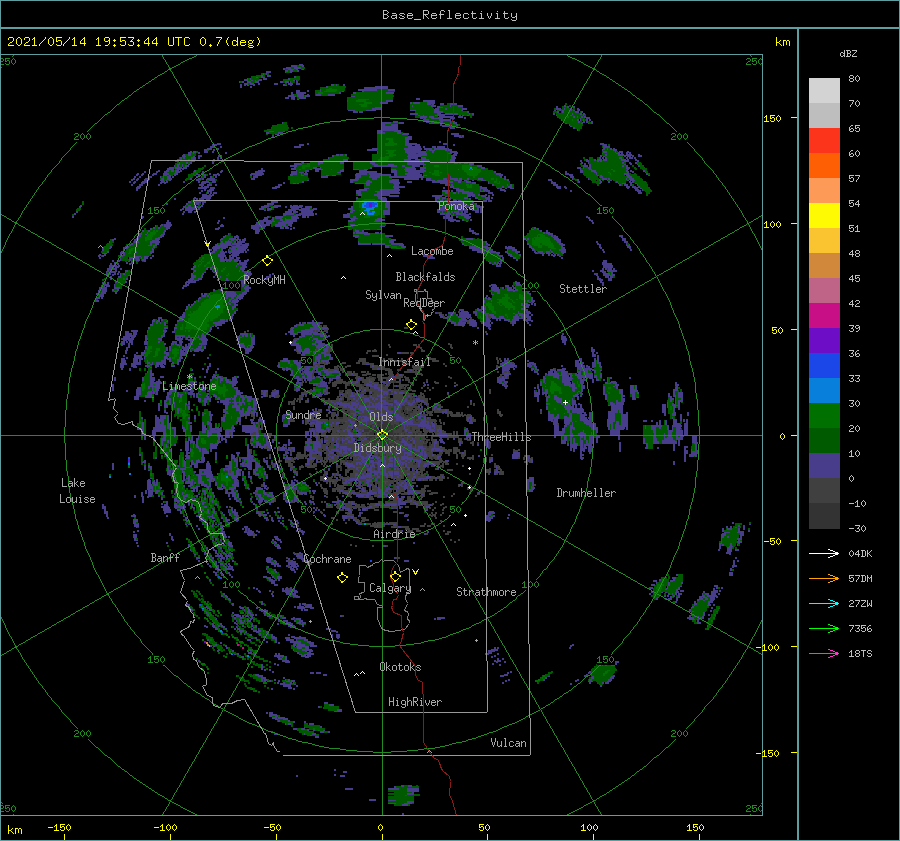
Task: Click the Vulcan city label
Action: pyautogui.click(x=508, y=743)
